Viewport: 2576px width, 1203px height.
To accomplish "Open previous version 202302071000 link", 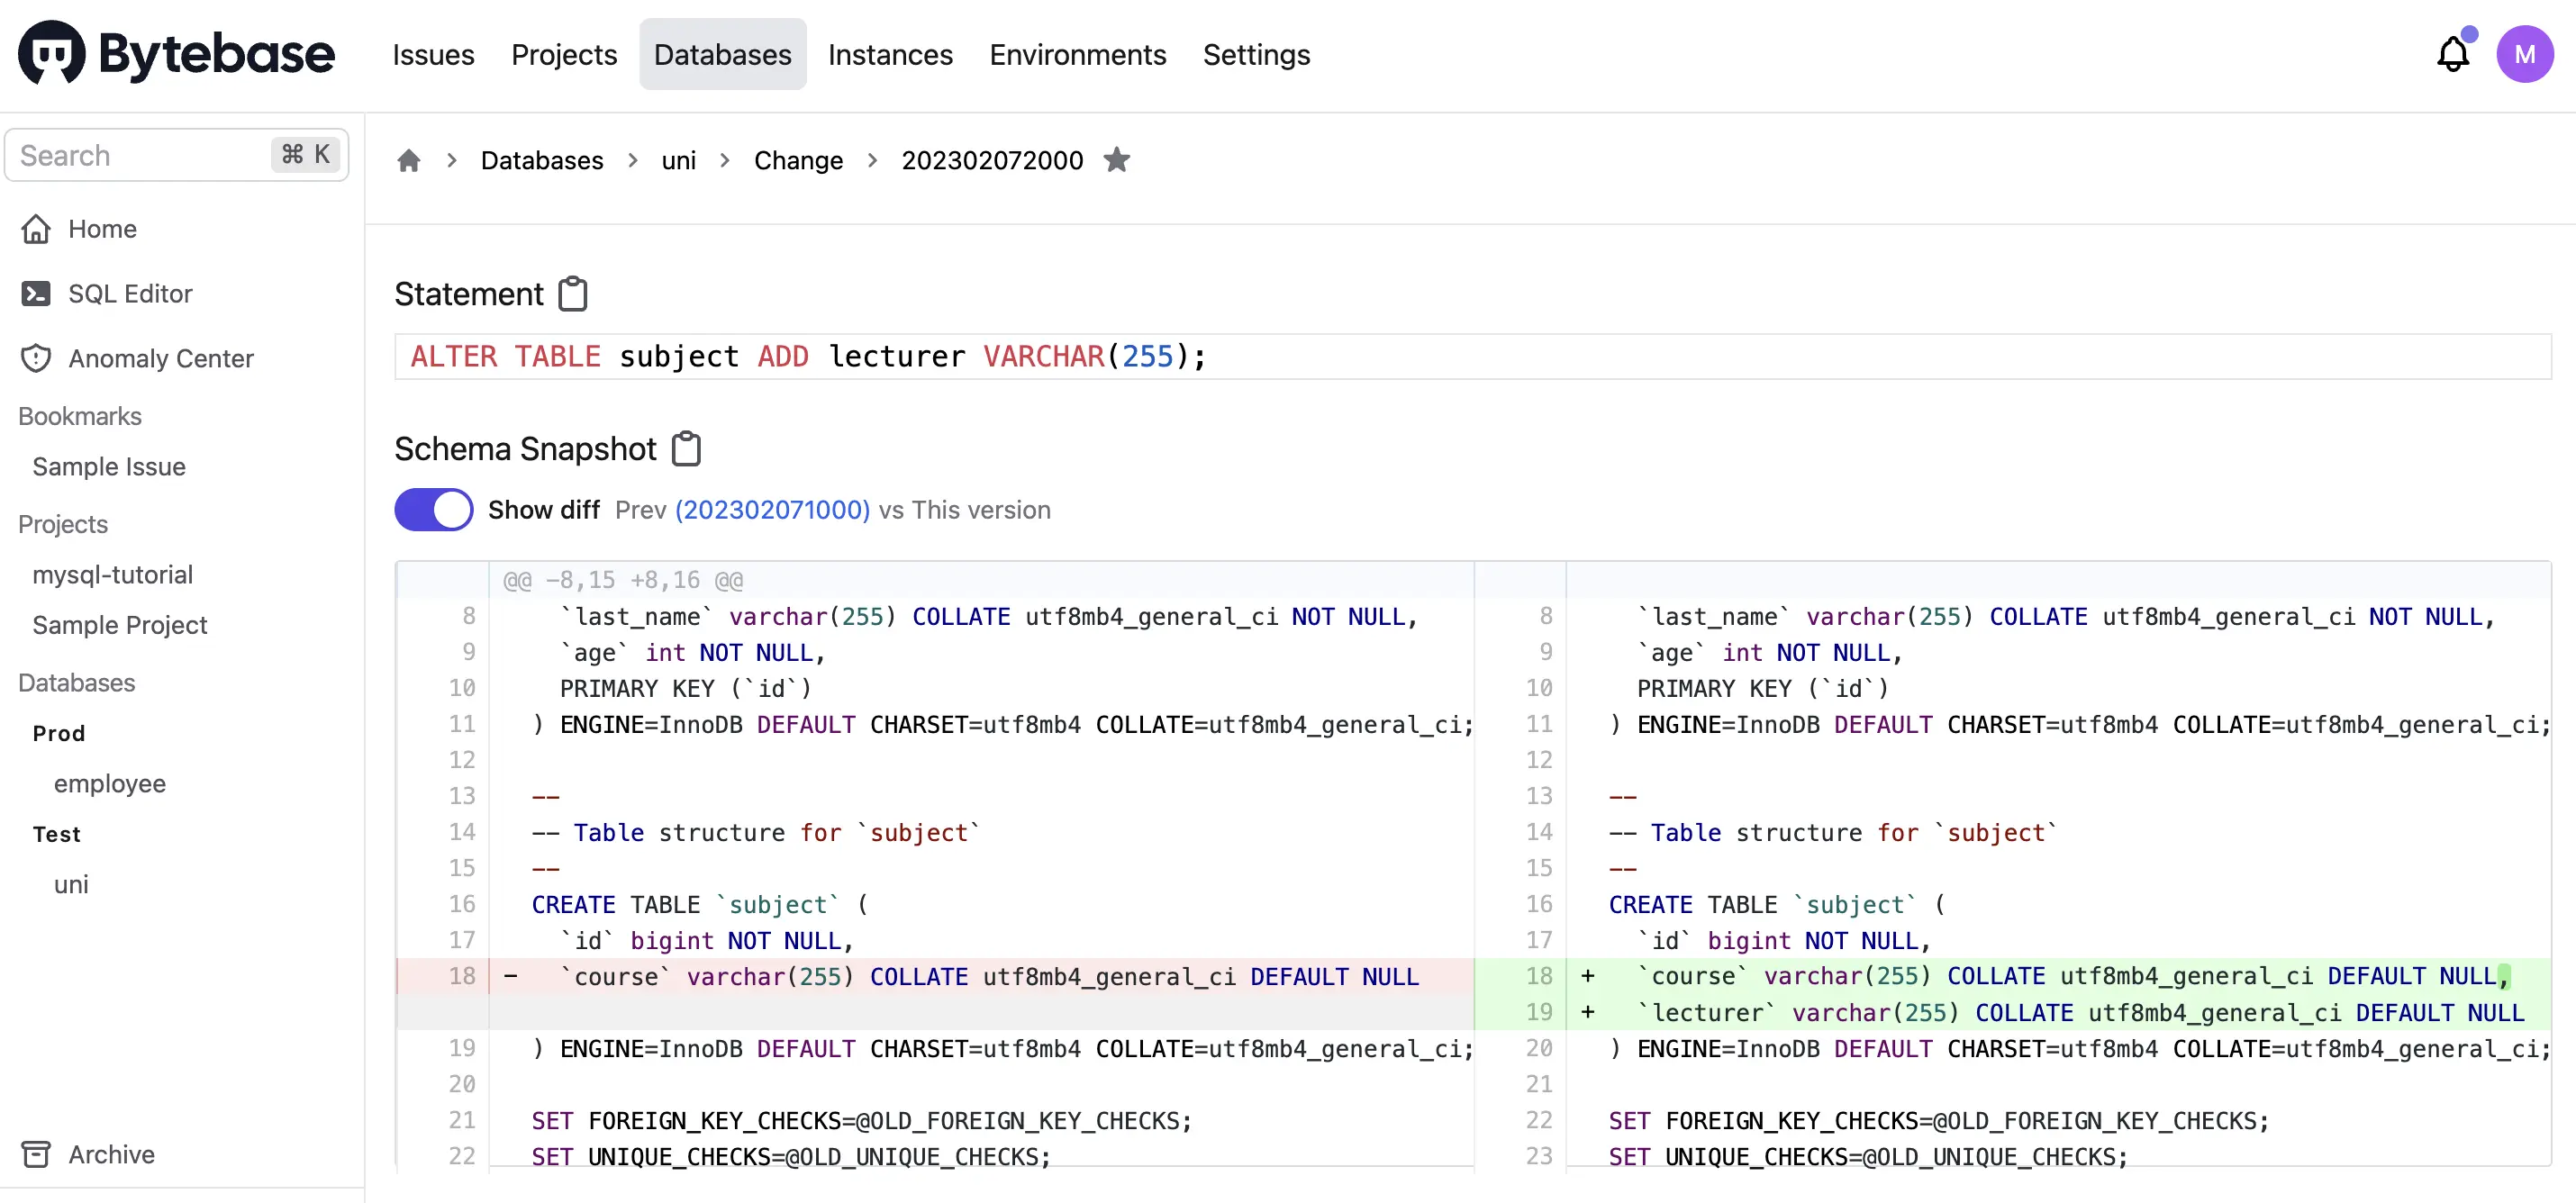I will (772, 510).
